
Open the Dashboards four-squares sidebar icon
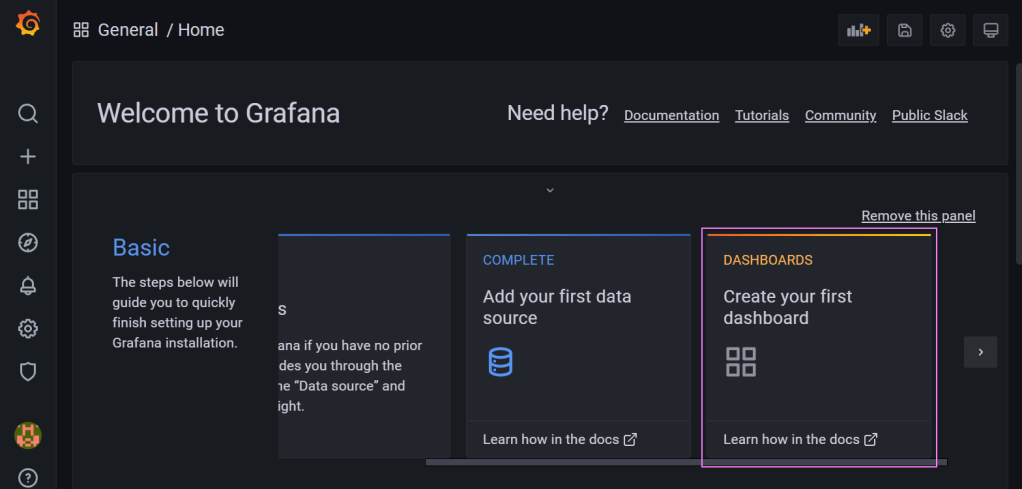point(28,200)
